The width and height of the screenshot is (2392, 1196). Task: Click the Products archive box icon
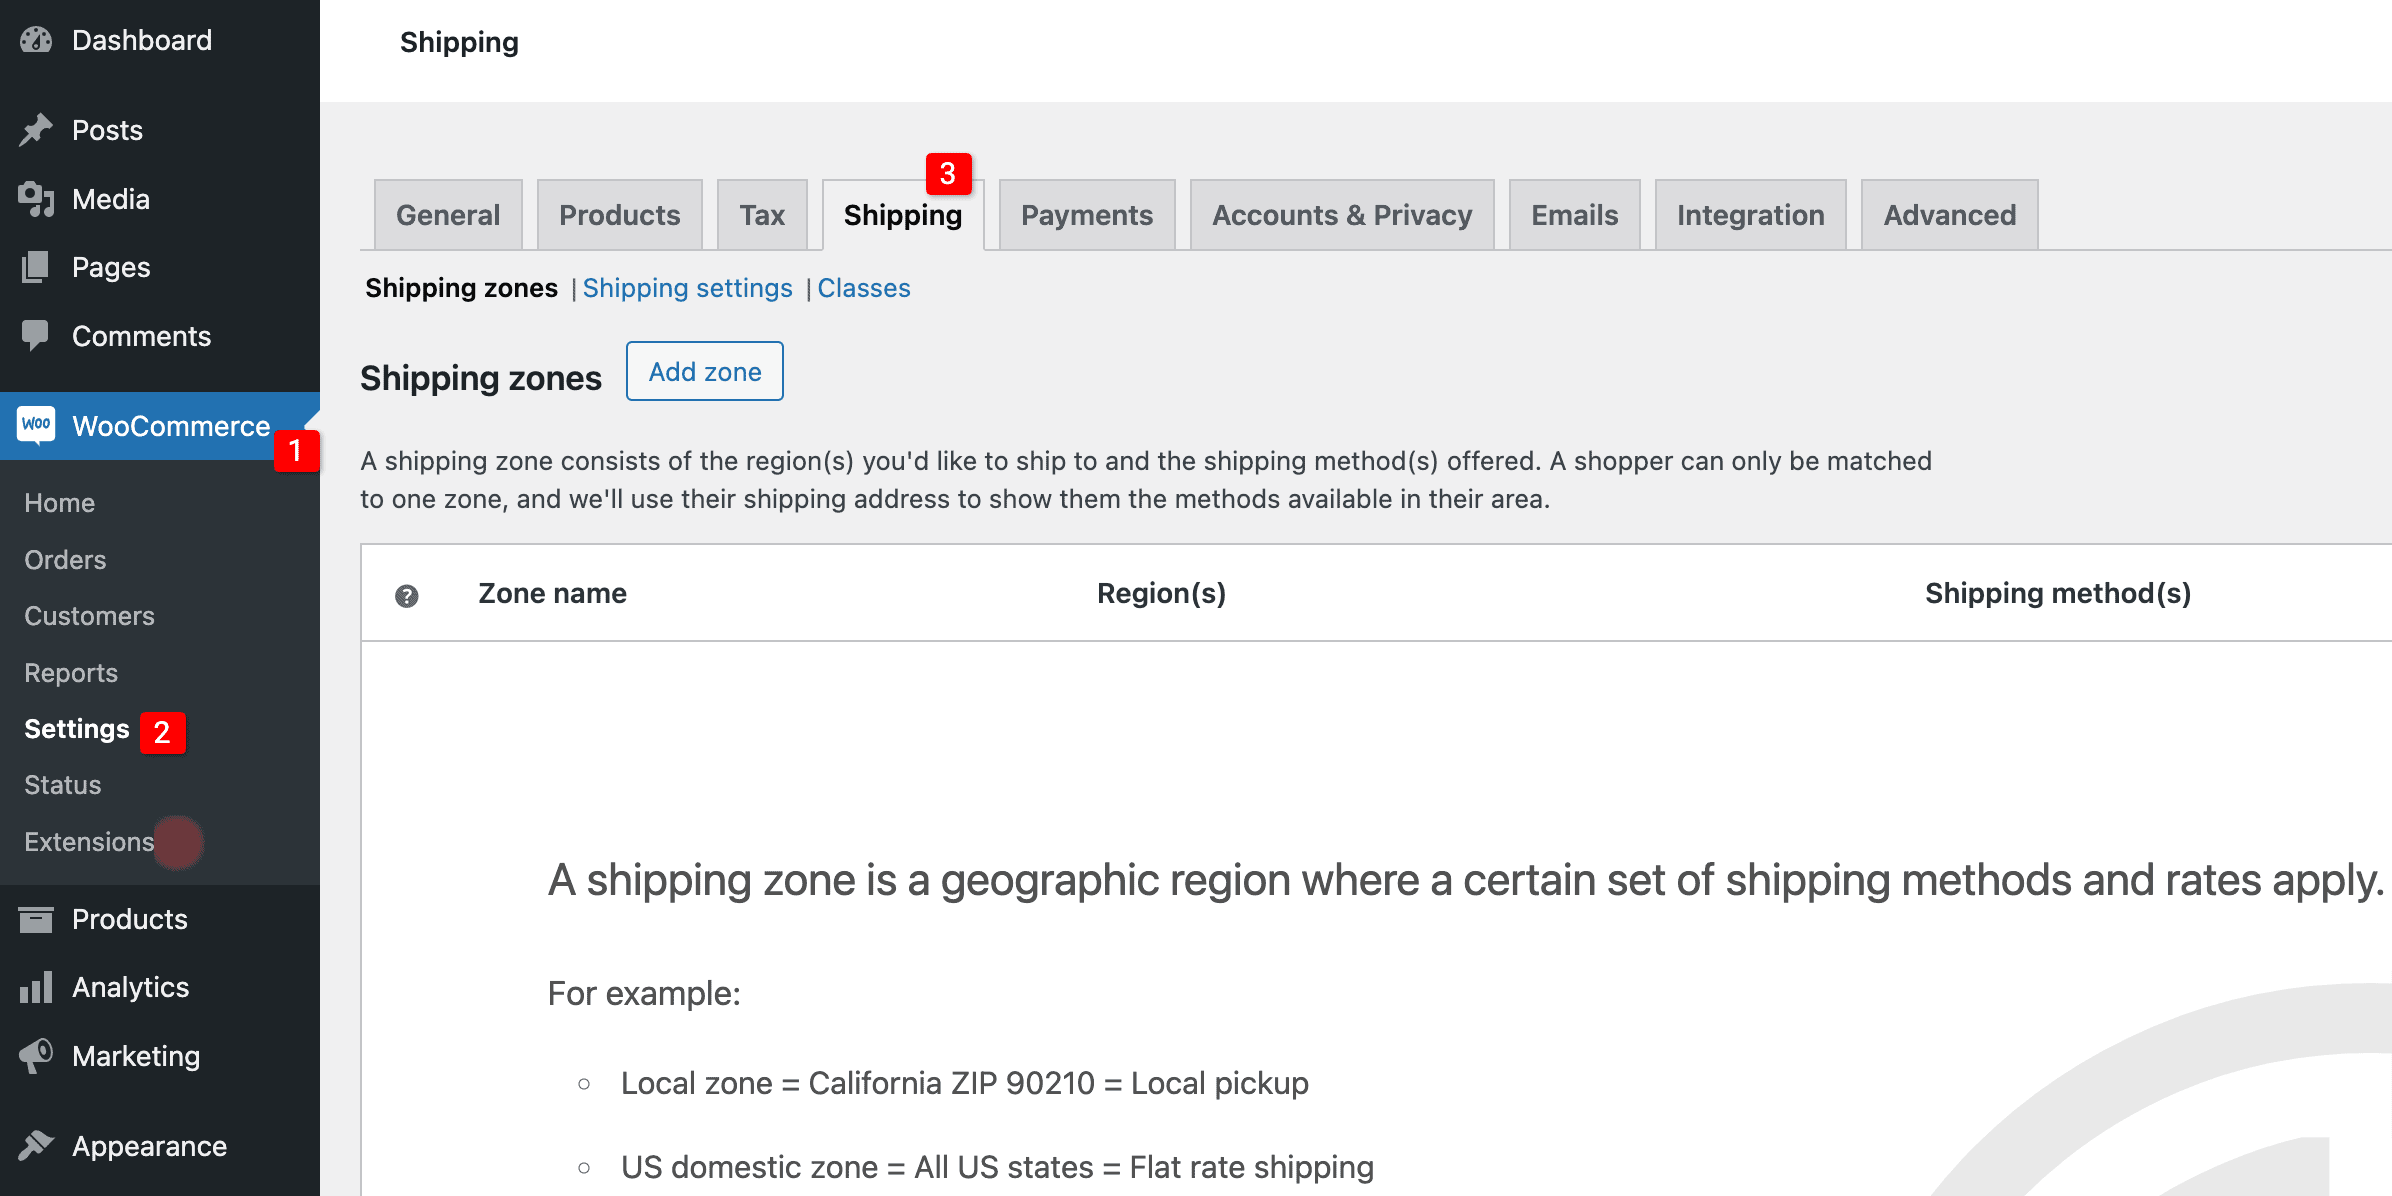(x=36, y=919)
